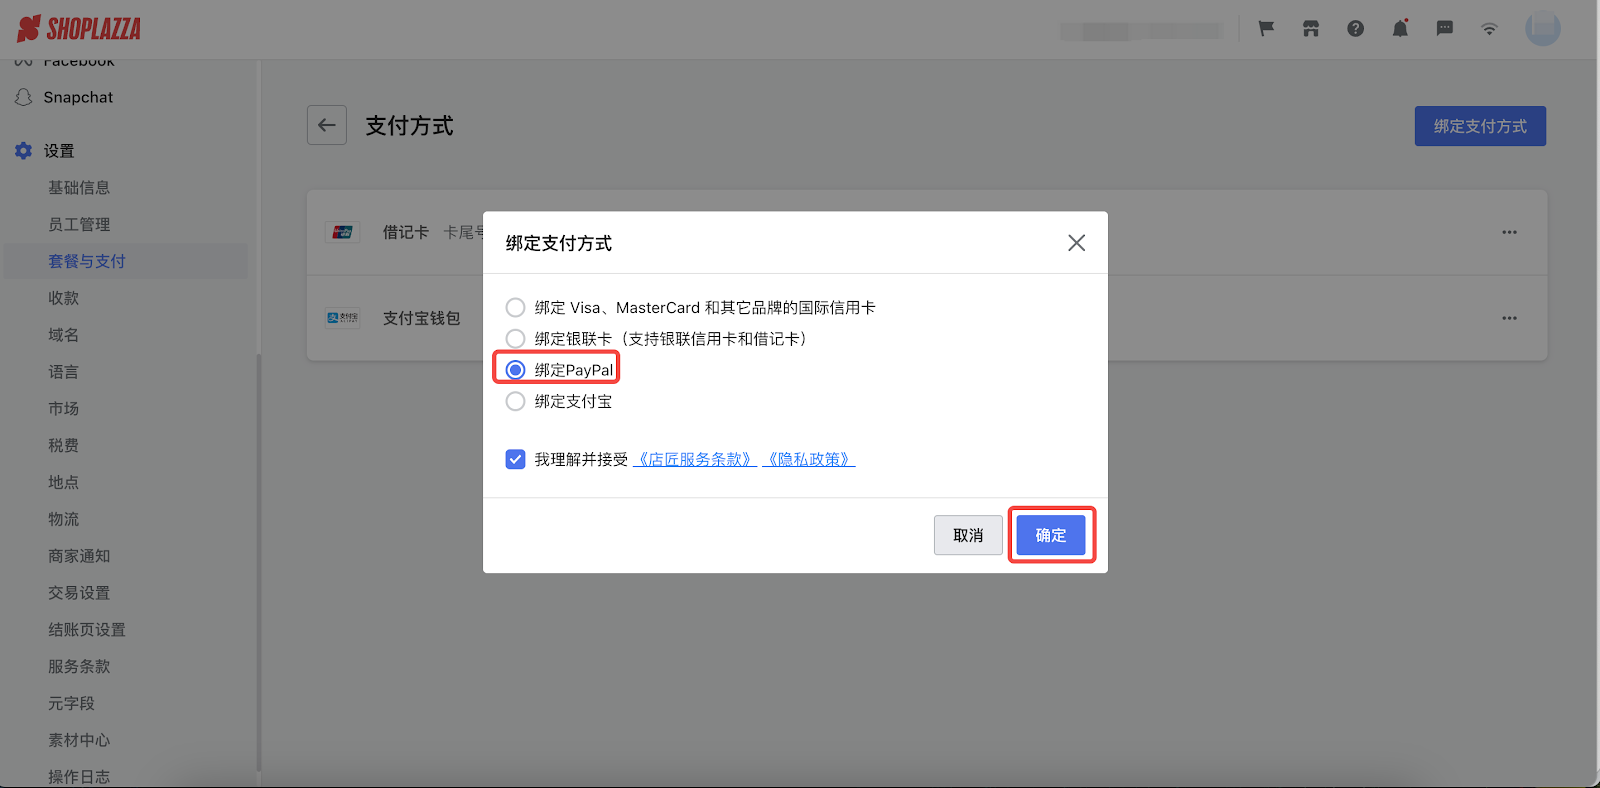
Task: Click the 确定 button
Action: 1051,535
